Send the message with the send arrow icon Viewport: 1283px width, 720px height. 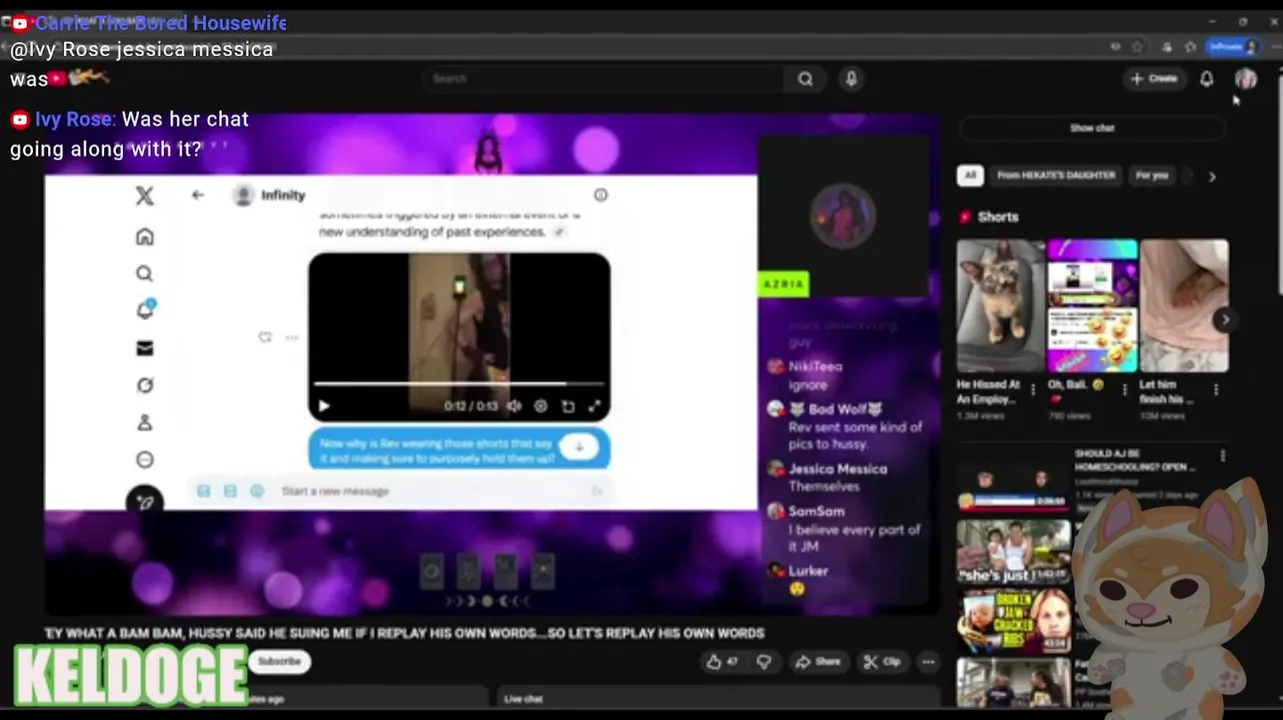coord(598,491)
